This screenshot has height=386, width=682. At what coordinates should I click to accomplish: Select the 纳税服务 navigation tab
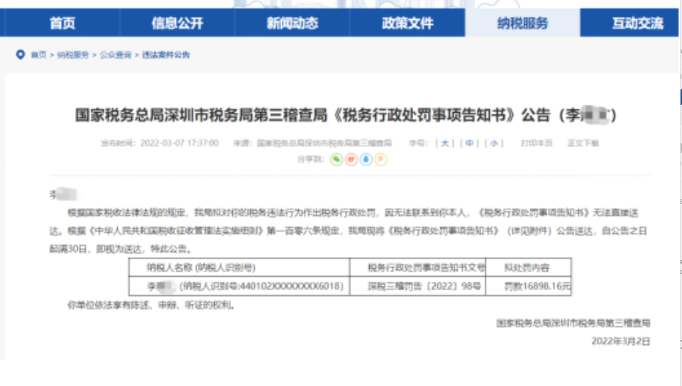[522, 23]
